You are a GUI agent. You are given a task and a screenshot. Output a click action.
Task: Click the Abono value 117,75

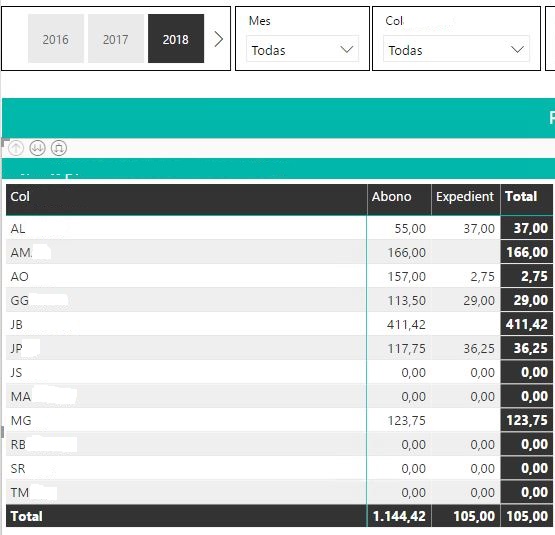(x=406, y=348)
